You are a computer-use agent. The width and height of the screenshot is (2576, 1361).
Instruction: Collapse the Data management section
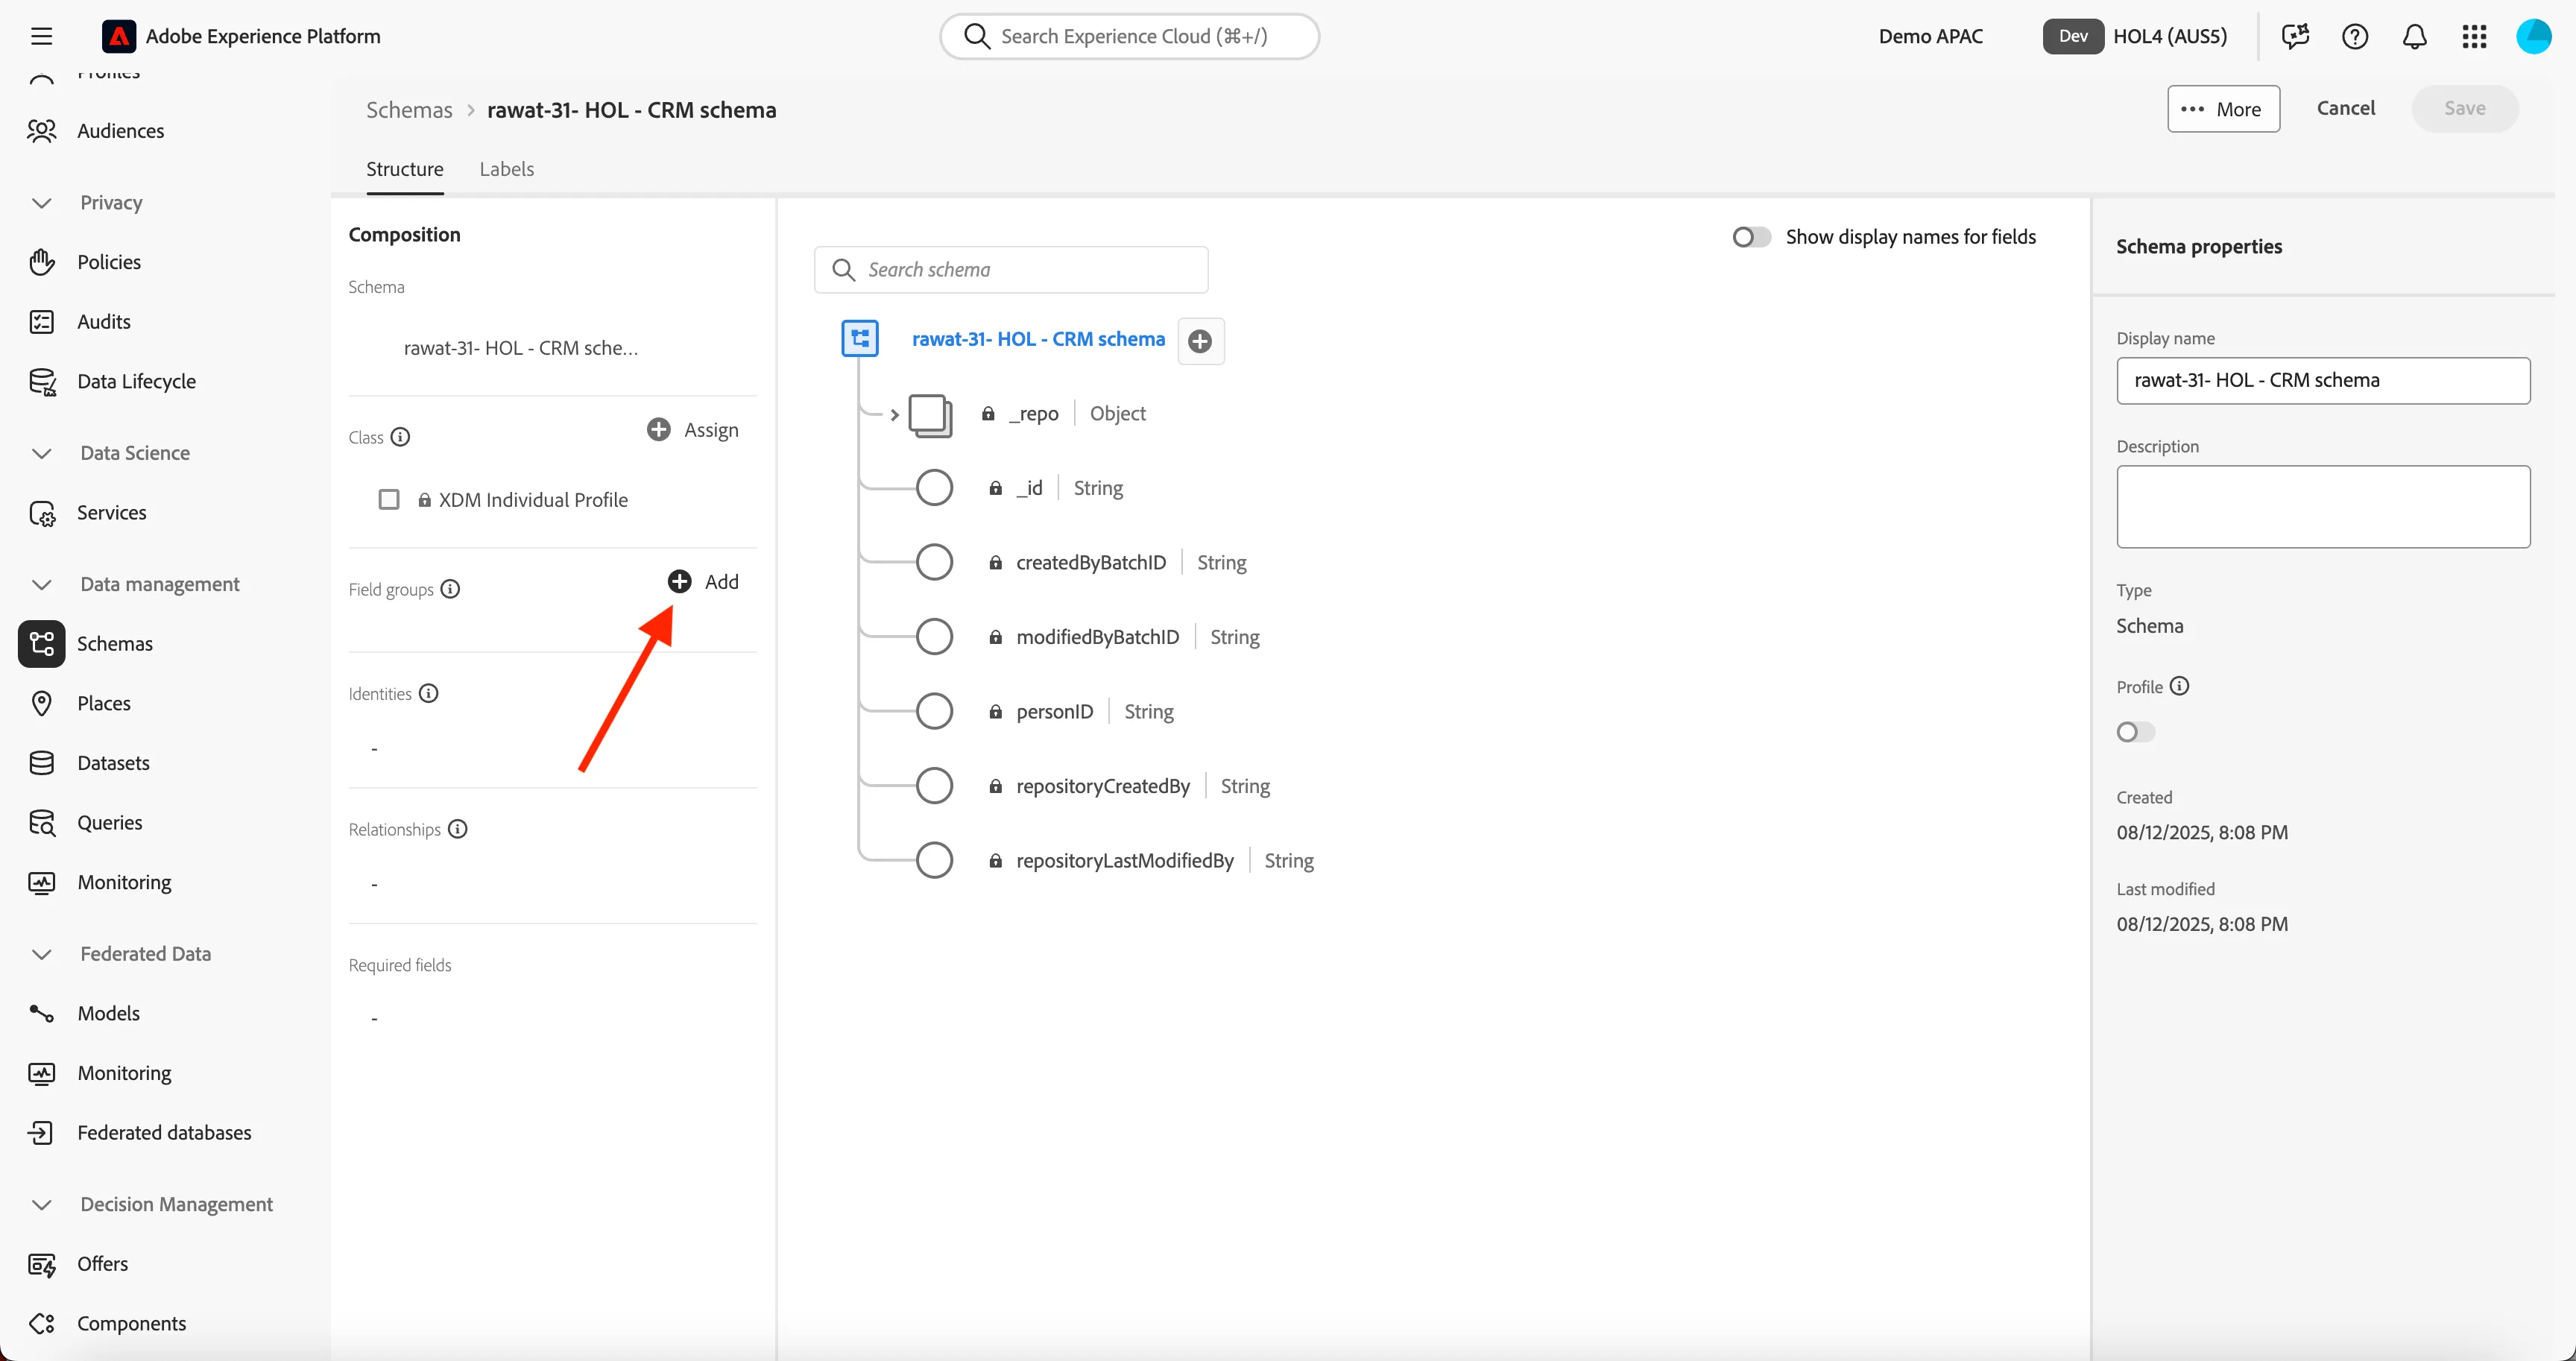tap(41, 584)
